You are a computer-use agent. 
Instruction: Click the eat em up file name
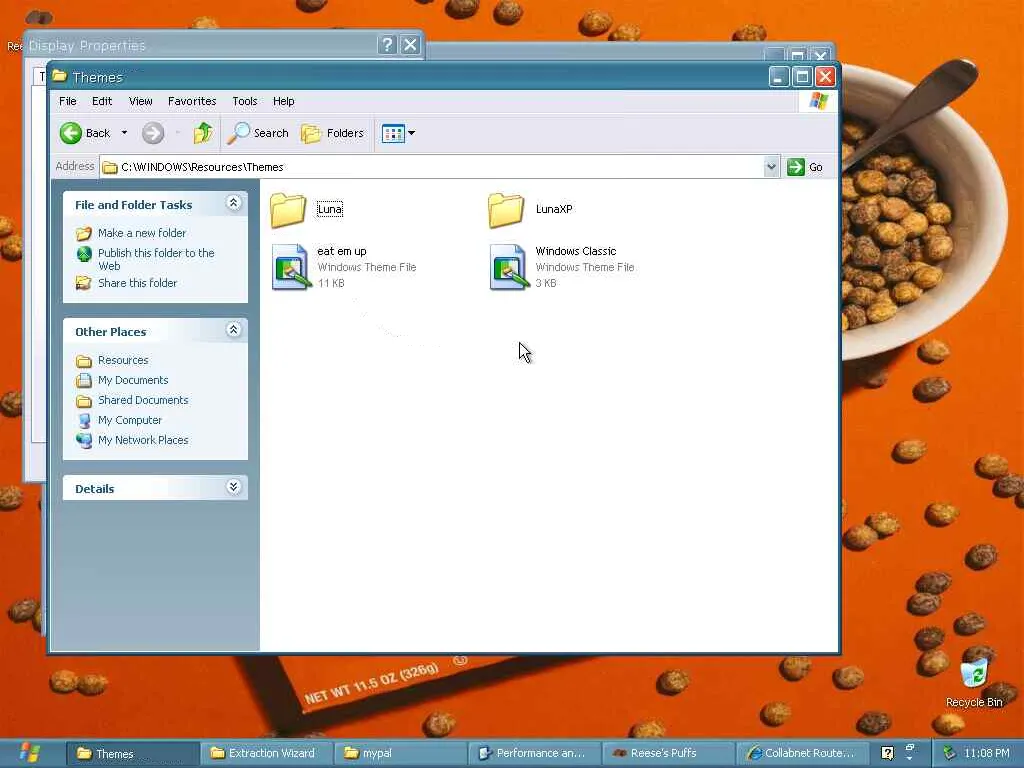pyautogui.click(x=342, y=251)
